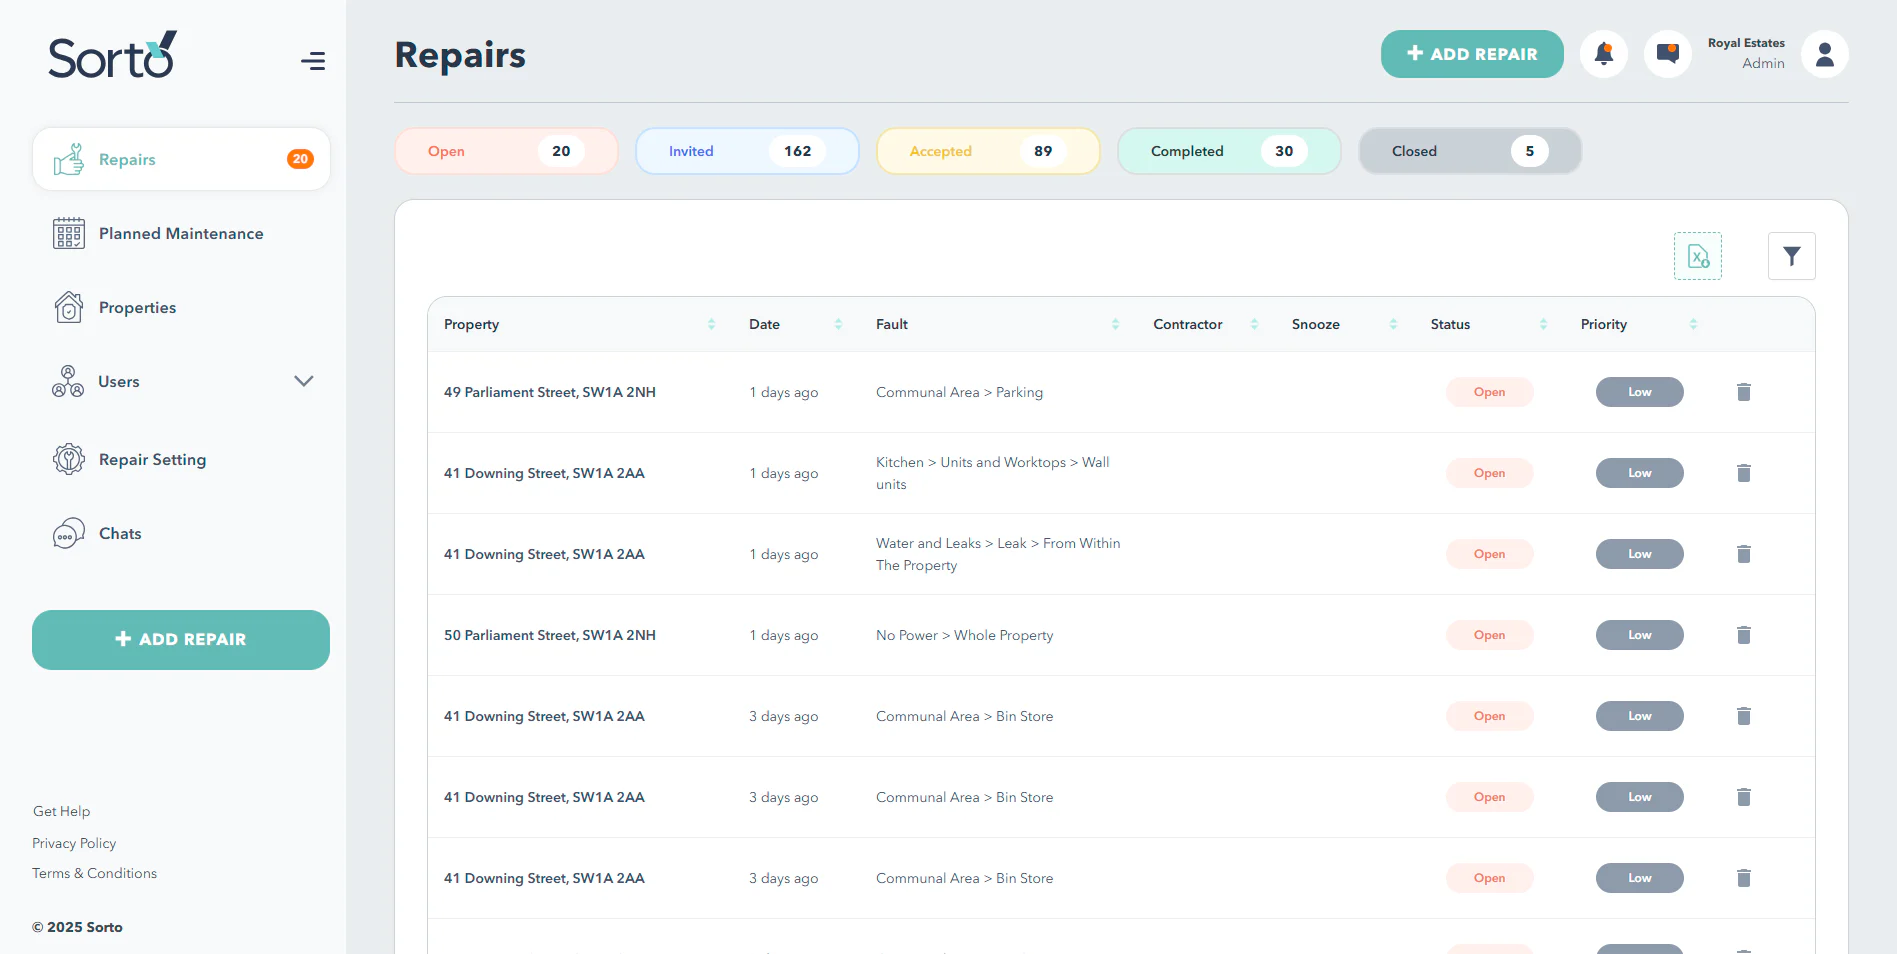The width and height of the screenshot is (1897, 954).
Task: Select 50 Parliament Street, SW1A 2NH property
Action: pos(550,635)
